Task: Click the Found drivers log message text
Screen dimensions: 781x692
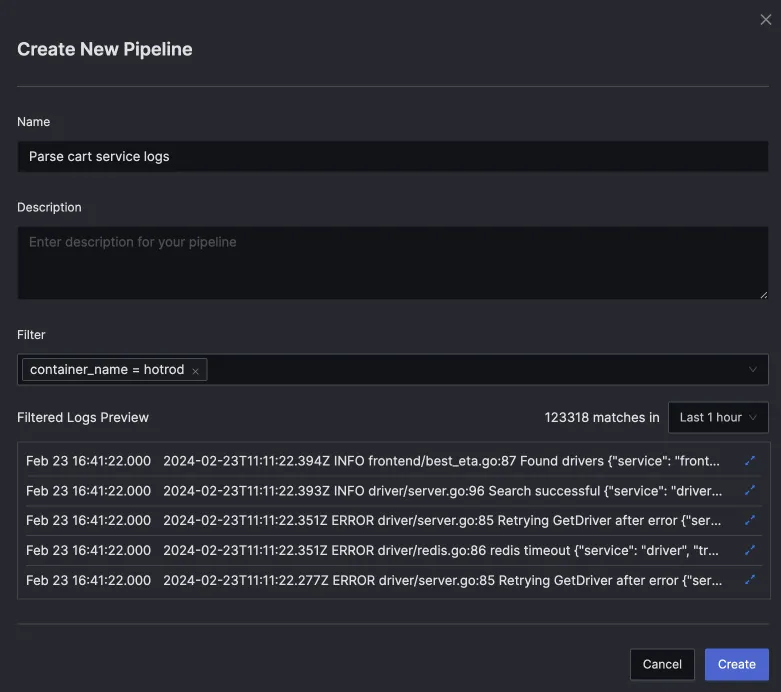Action: (441, 461)
